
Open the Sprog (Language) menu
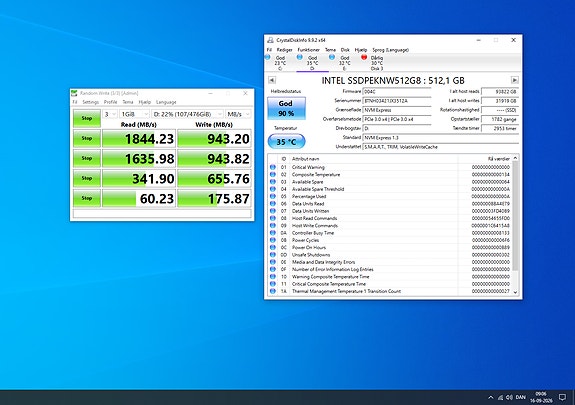pyautogui.click(x=390, y=50)
